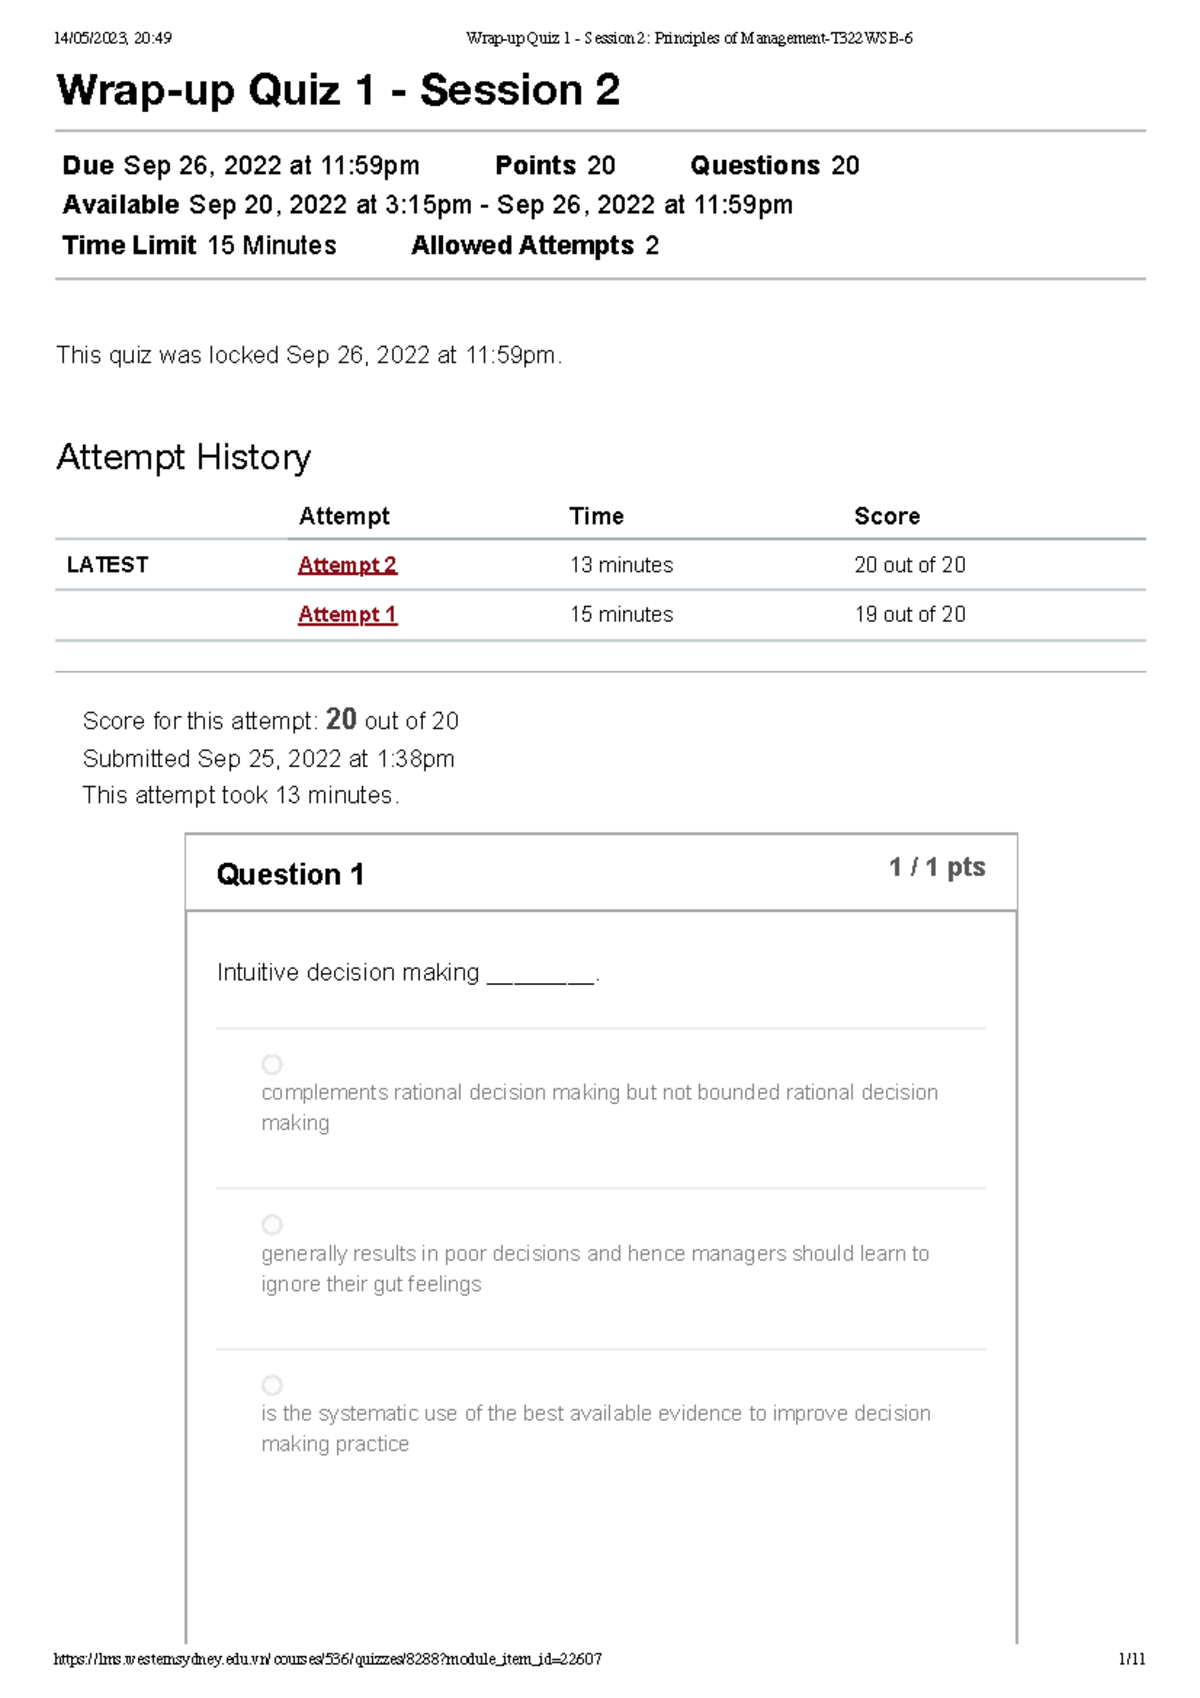The width and height of the screenshot is (1200, 1698).
Task: Click the 'Attempt History' heading
Action: pos(184,457)
